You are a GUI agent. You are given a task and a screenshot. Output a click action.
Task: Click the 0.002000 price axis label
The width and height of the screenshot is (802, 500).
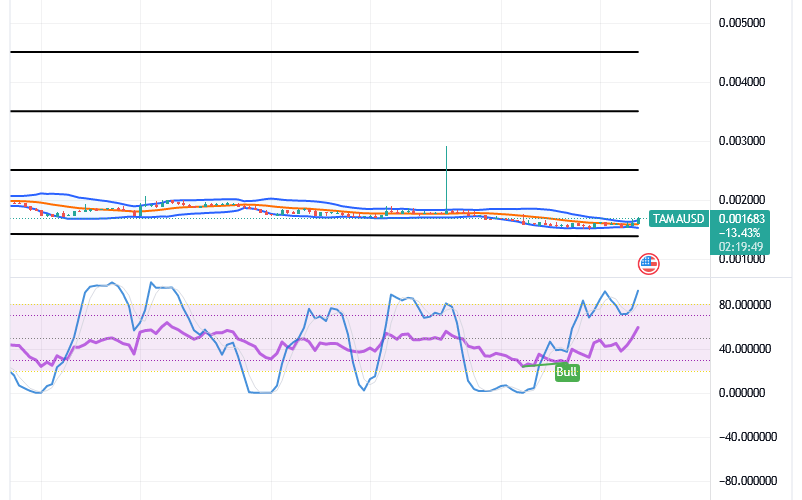[742, 200]
